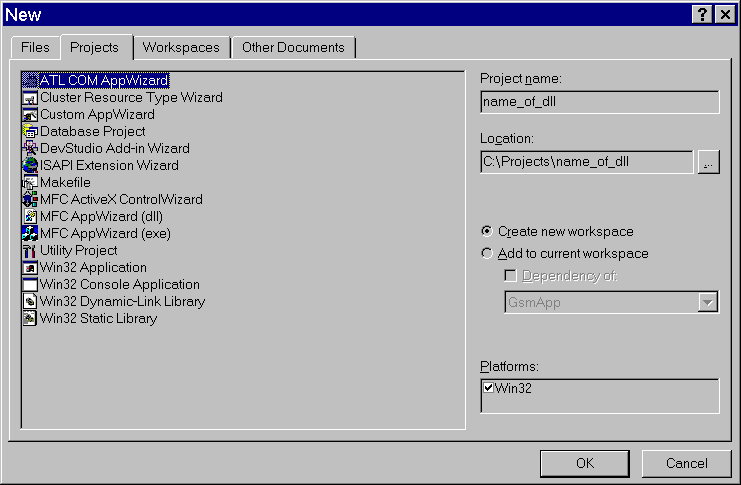Pick the MFC ActiveX ControlWizard icon
Screen dimensions: 741x485
(x=30, y=199)
